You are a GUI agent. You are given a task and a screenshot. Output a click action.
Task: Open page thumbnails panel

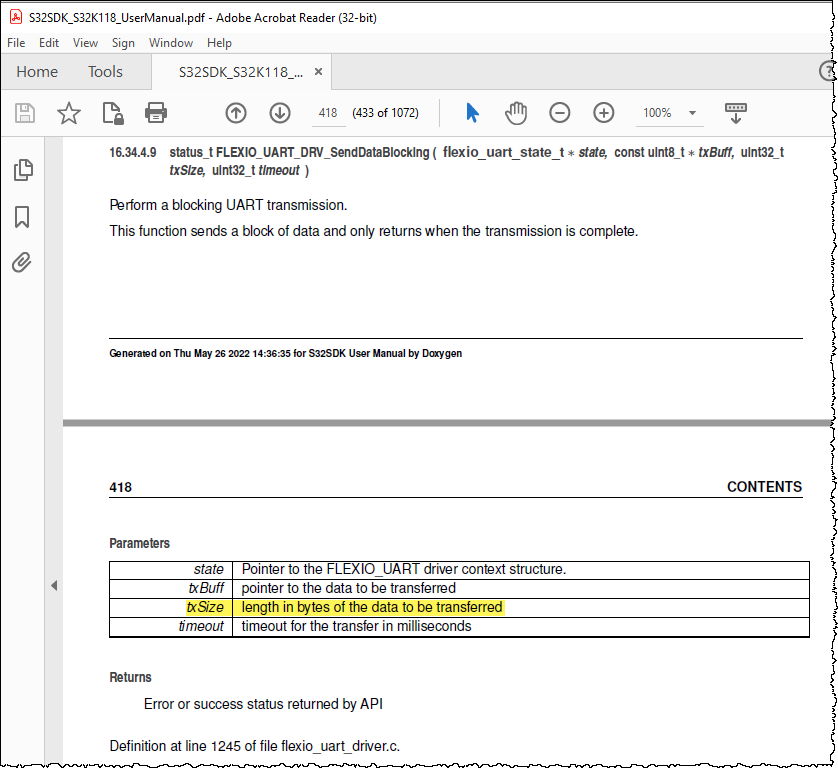pyautogui.click(x=23, y=170)
